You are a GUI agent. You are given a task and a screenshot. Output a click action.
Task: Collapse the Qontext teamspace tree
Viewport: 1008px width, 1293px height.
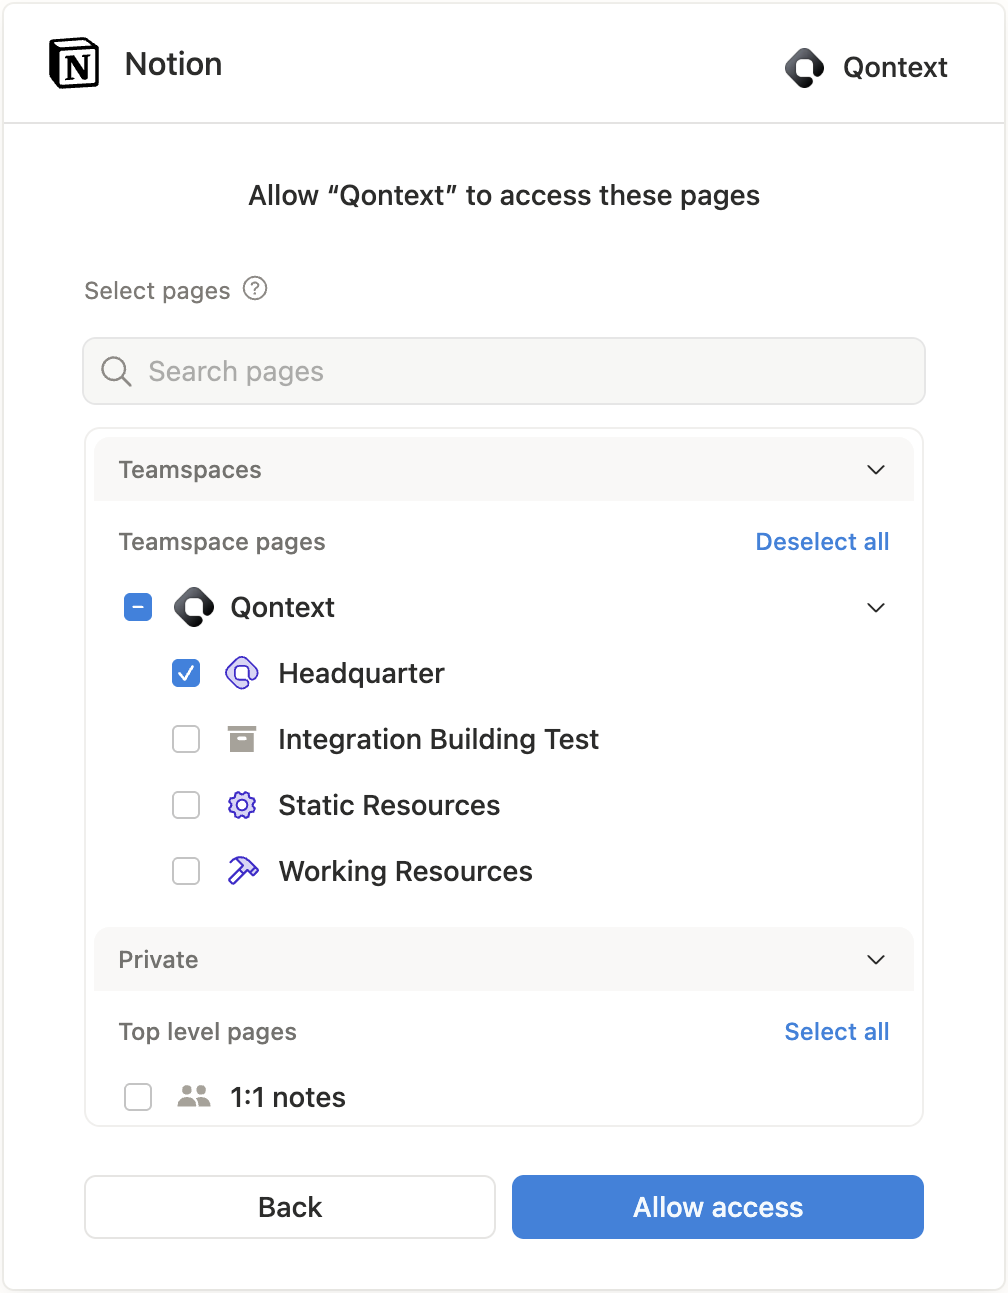point(875,607)
